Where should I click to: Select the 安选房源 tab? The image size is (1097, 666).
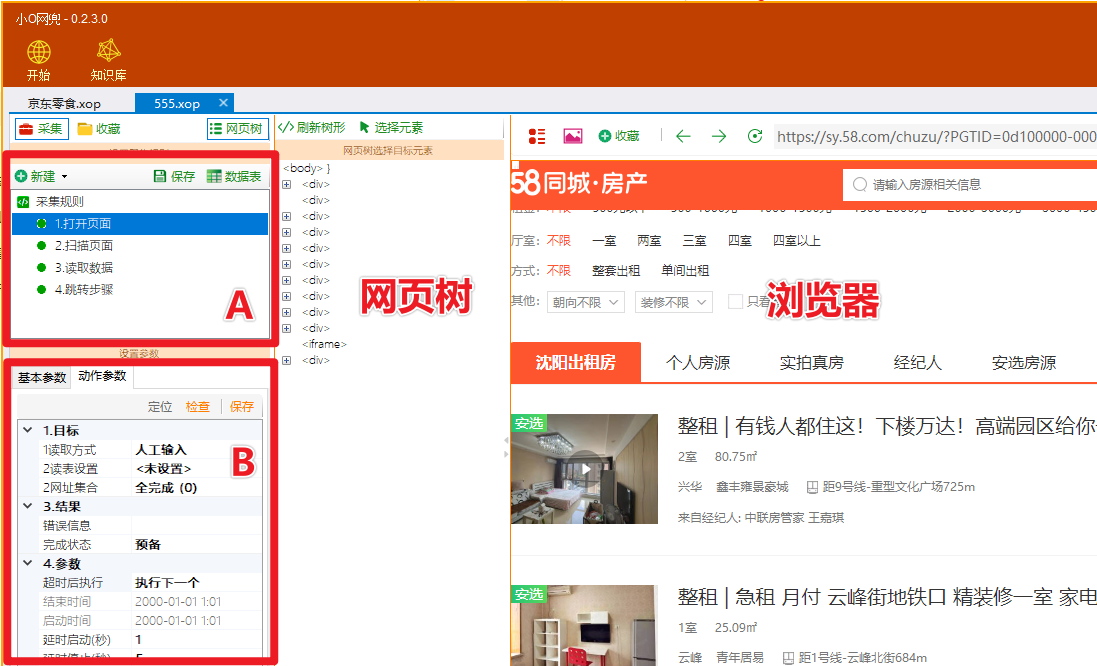point(1024,363)
